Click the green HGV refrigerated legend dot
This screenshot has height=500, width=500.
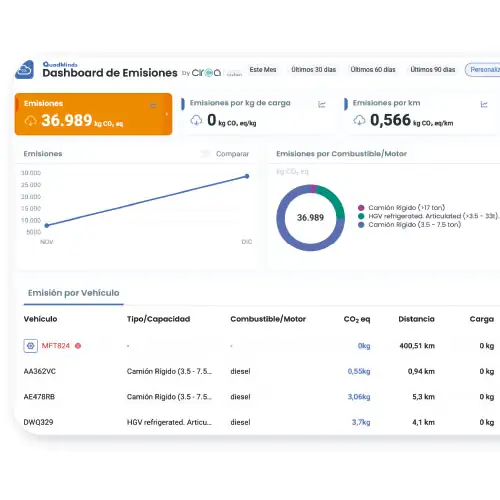pos(361,216)
